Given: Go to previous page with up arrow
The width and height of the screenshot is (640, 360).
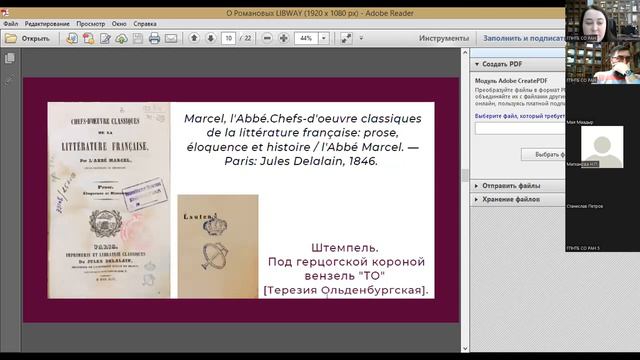Looking at the screenshot, I should tap(194, 38).
